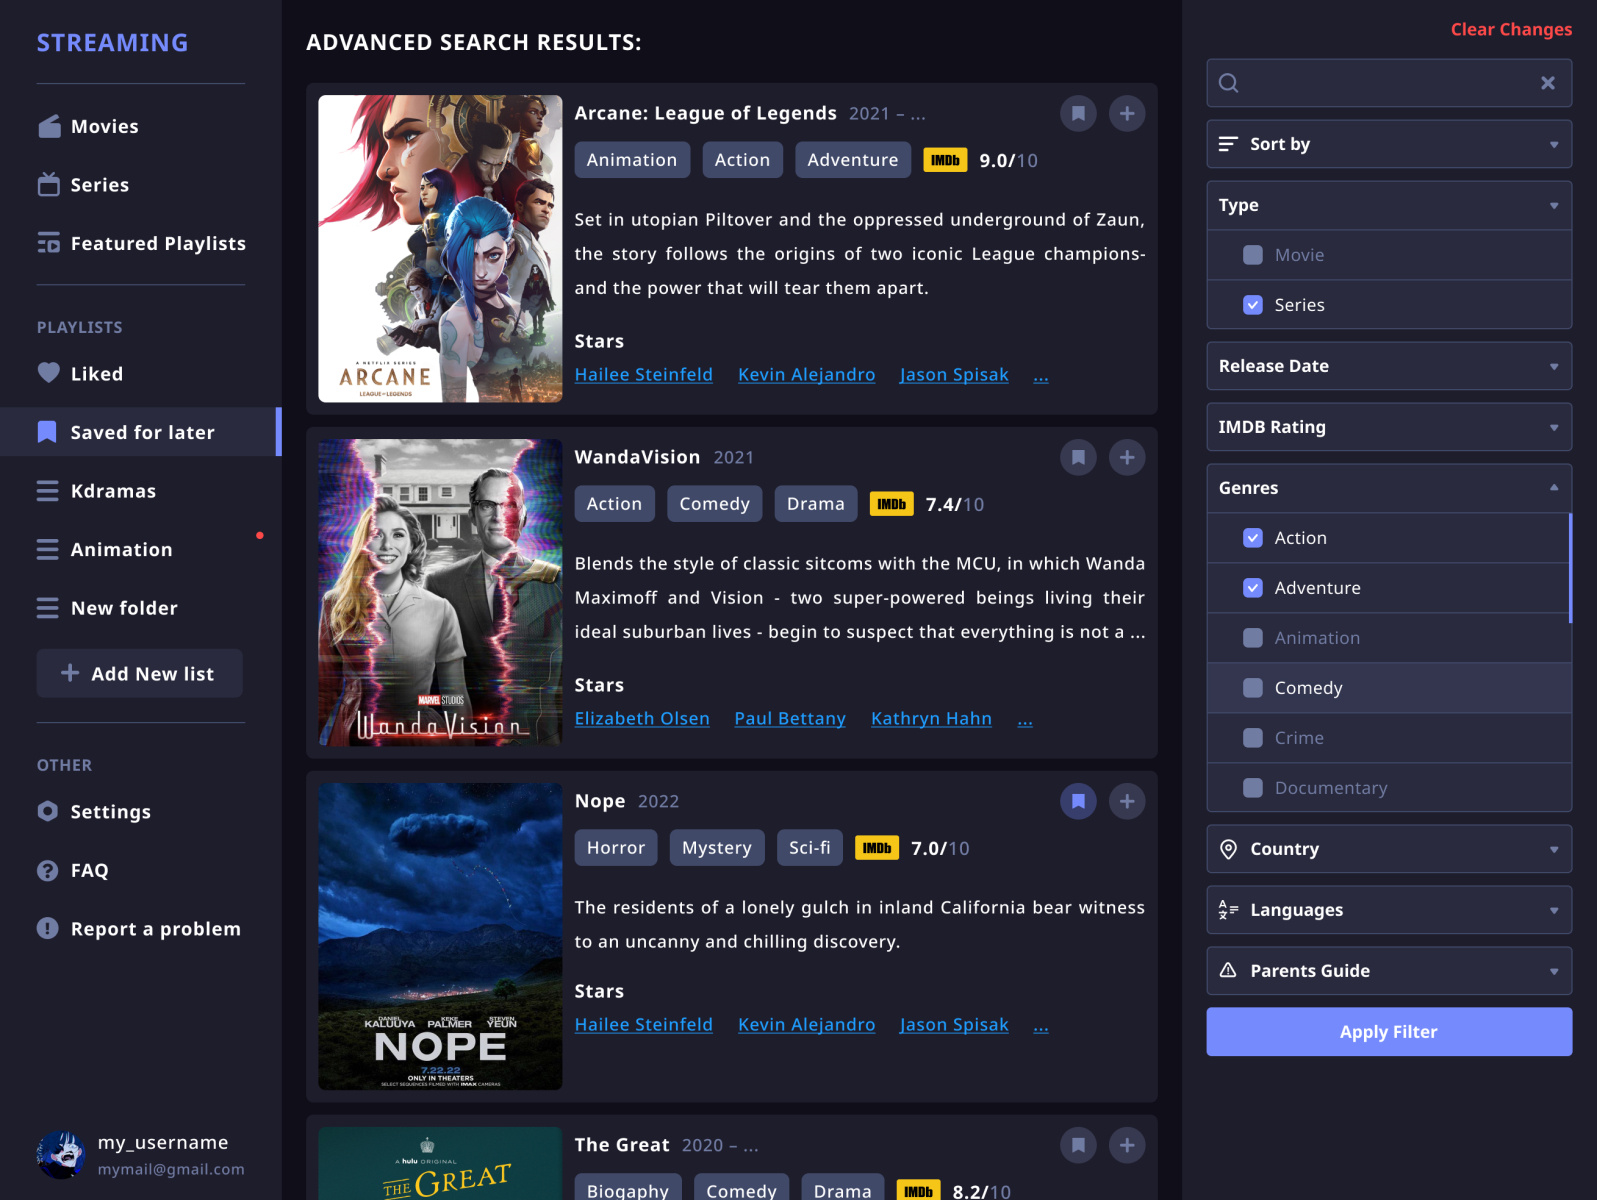Click the Genres list scrollbar

click(x=1570, y=568)
